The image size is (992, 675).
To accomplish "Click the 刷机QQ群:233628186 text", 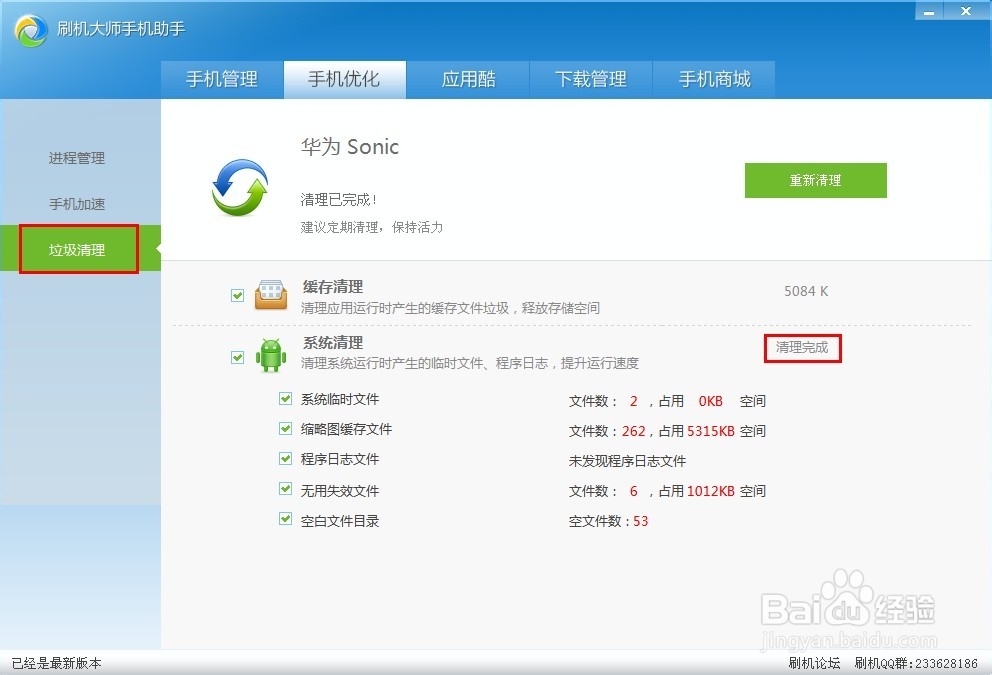I will click(916, 663).
